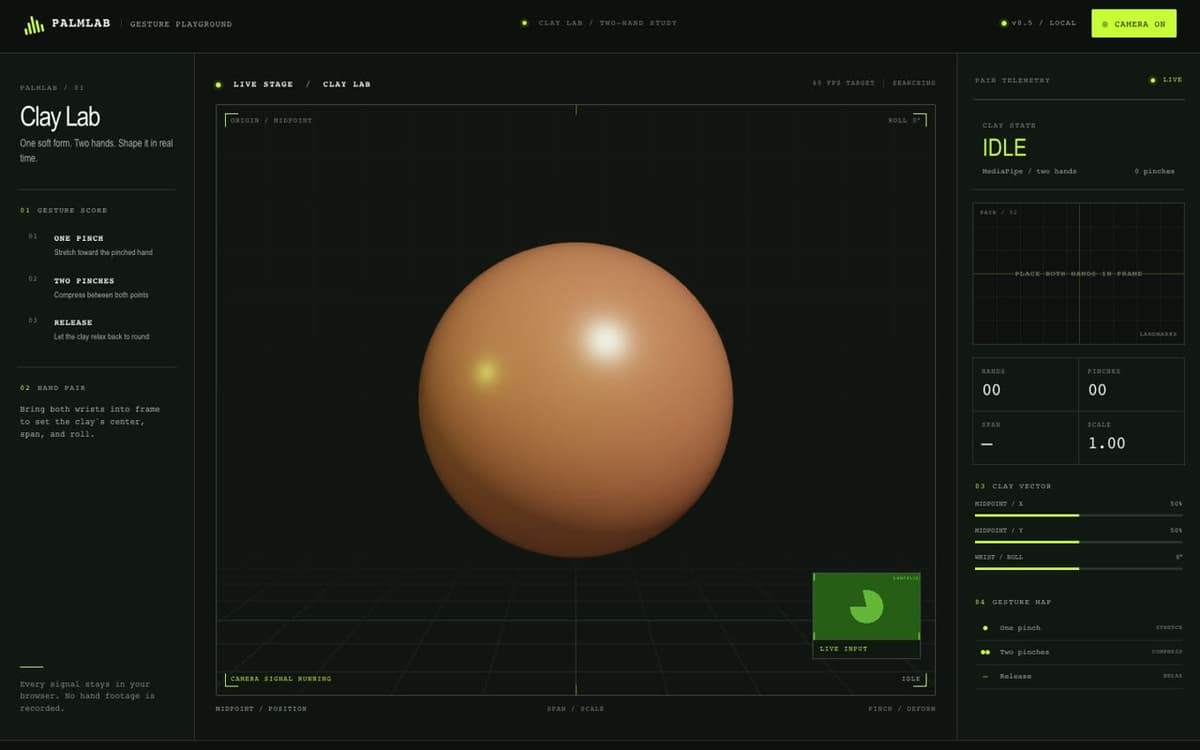Click the dash Release icon in Gesture Map

[985, 677]
